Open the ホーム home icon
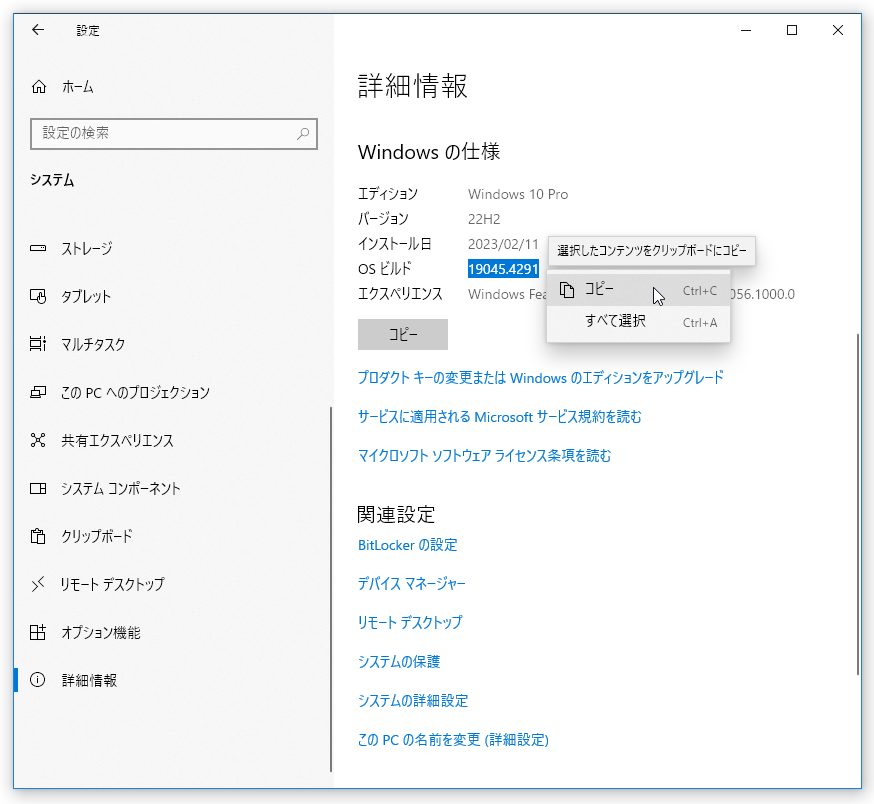874x804 pixels. coord(38,87)
